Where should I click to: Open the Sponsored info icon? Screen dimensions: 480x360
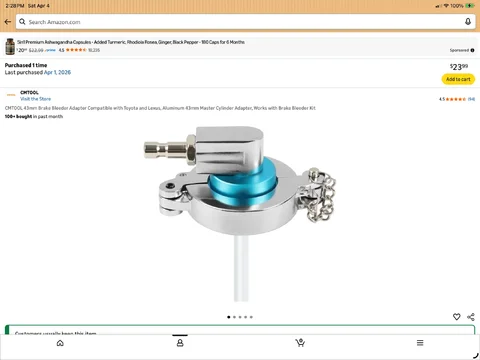(472, 50)
